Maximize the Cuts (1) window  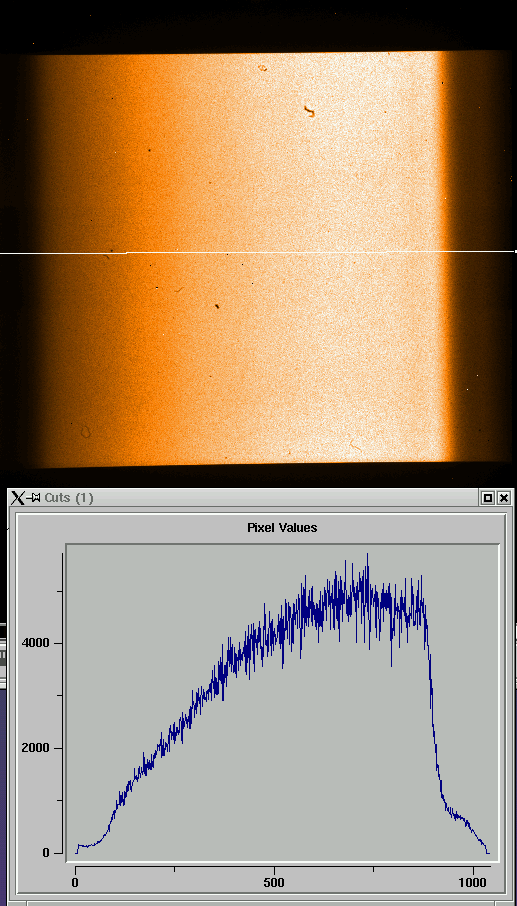488,497
